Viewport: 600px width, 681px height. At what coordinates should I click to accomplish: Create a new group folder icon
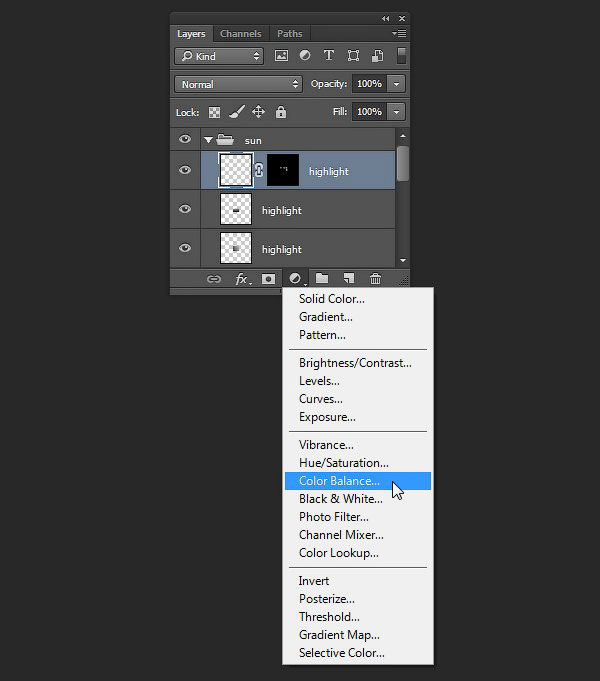322,278
